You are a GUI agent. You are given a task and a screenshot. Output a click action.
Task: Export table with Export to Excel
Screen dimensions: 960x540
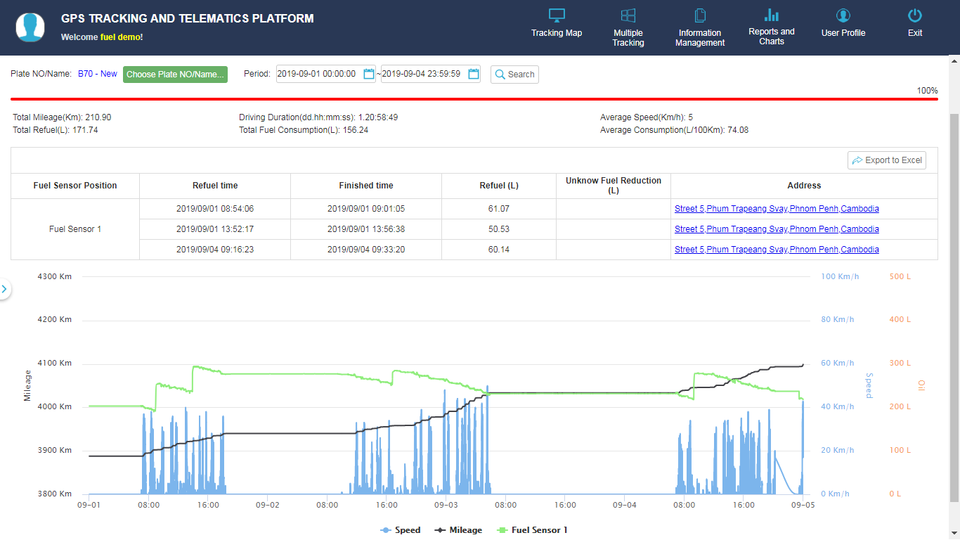pyautogui.click(x=887, y=160)
